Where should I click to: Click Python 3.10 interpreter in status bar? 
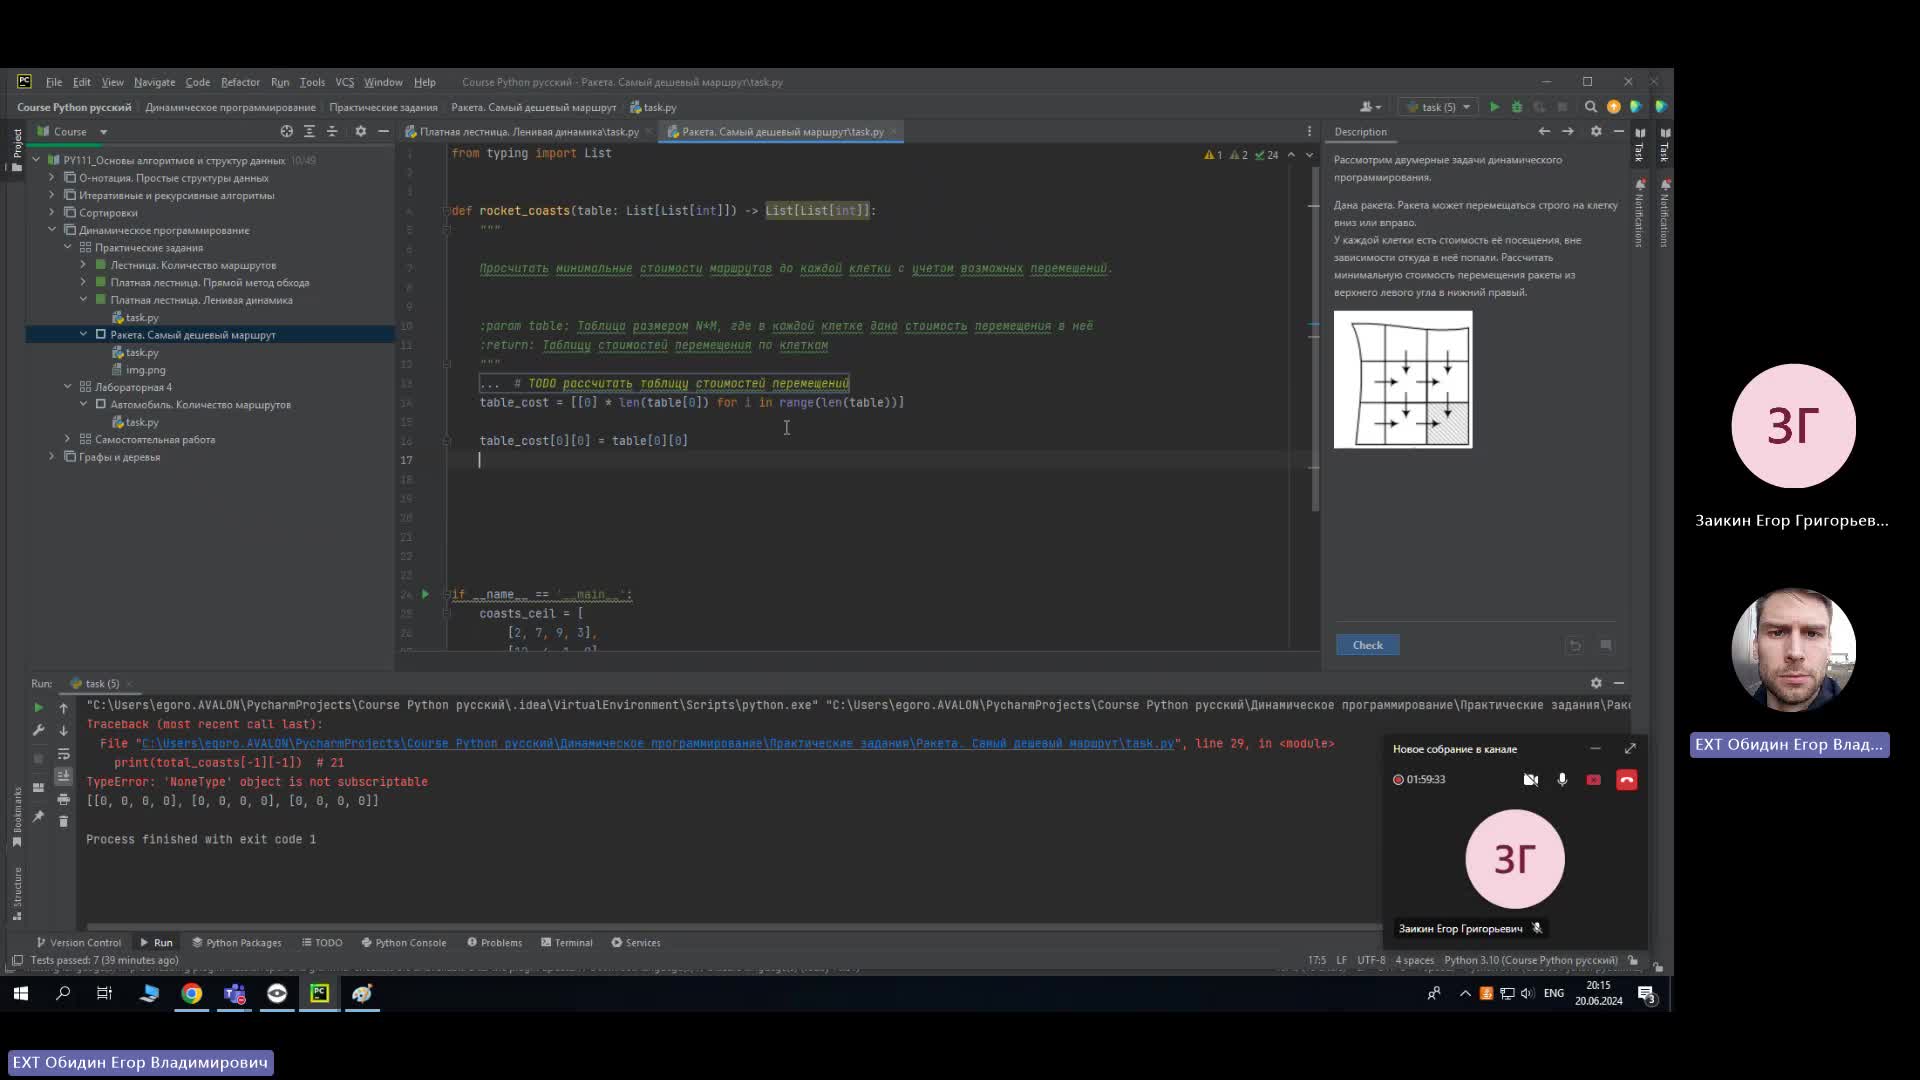point(1530,960)
